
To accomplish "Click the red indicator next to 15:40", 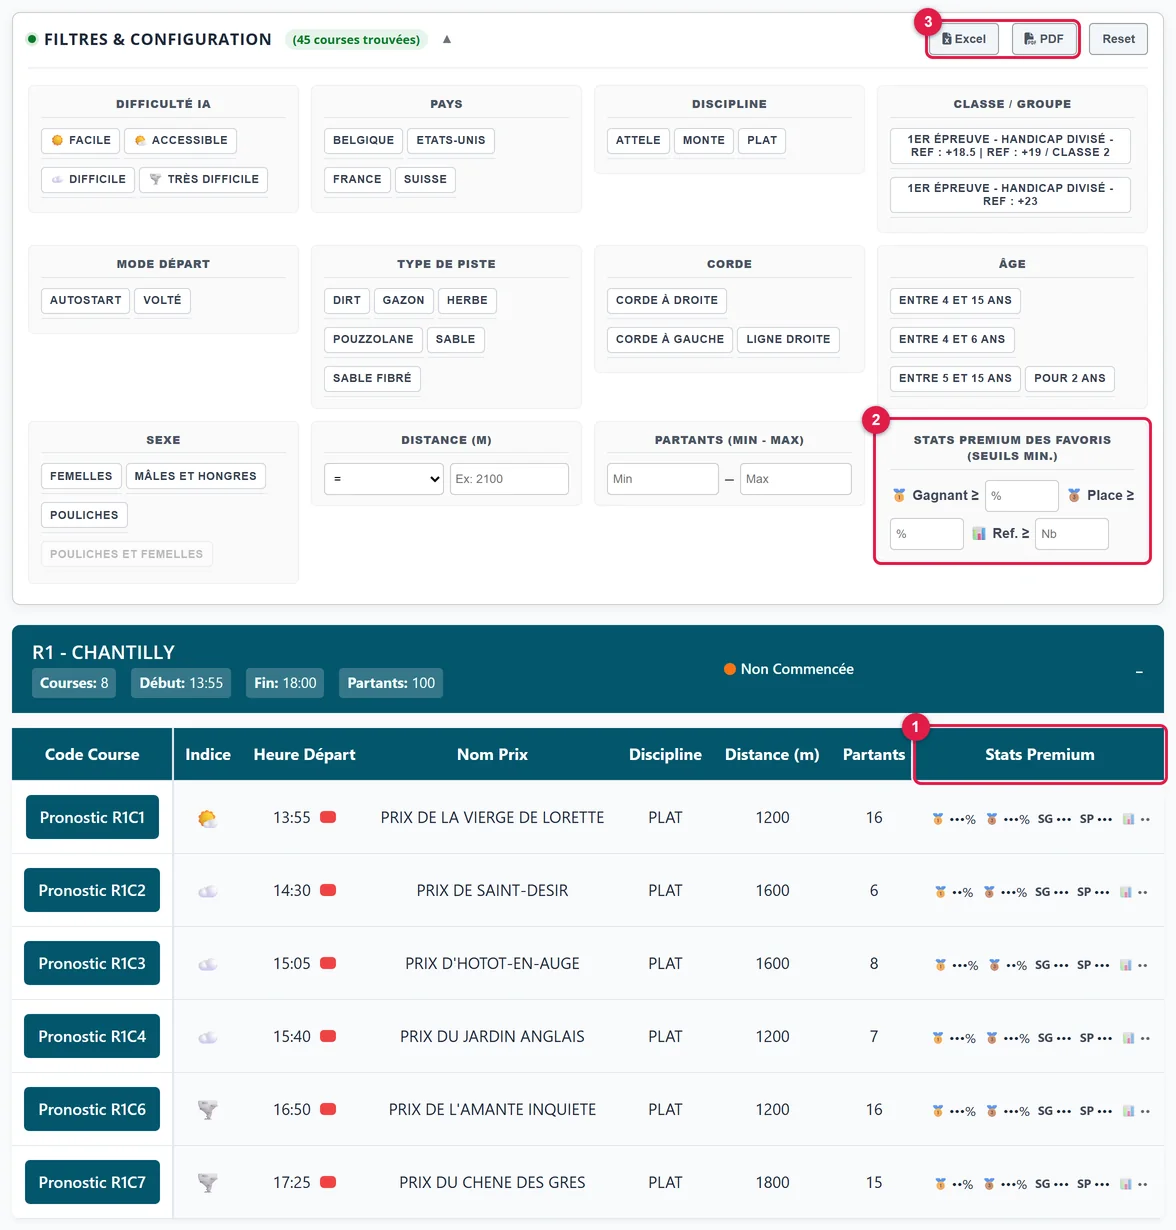I will point(328,1037).
